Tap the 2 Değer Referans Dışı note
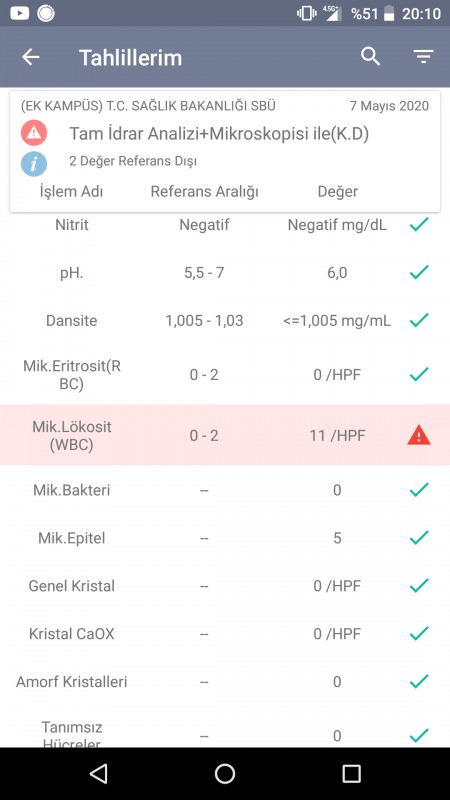The image size is (450, 800). coord(133,161)
